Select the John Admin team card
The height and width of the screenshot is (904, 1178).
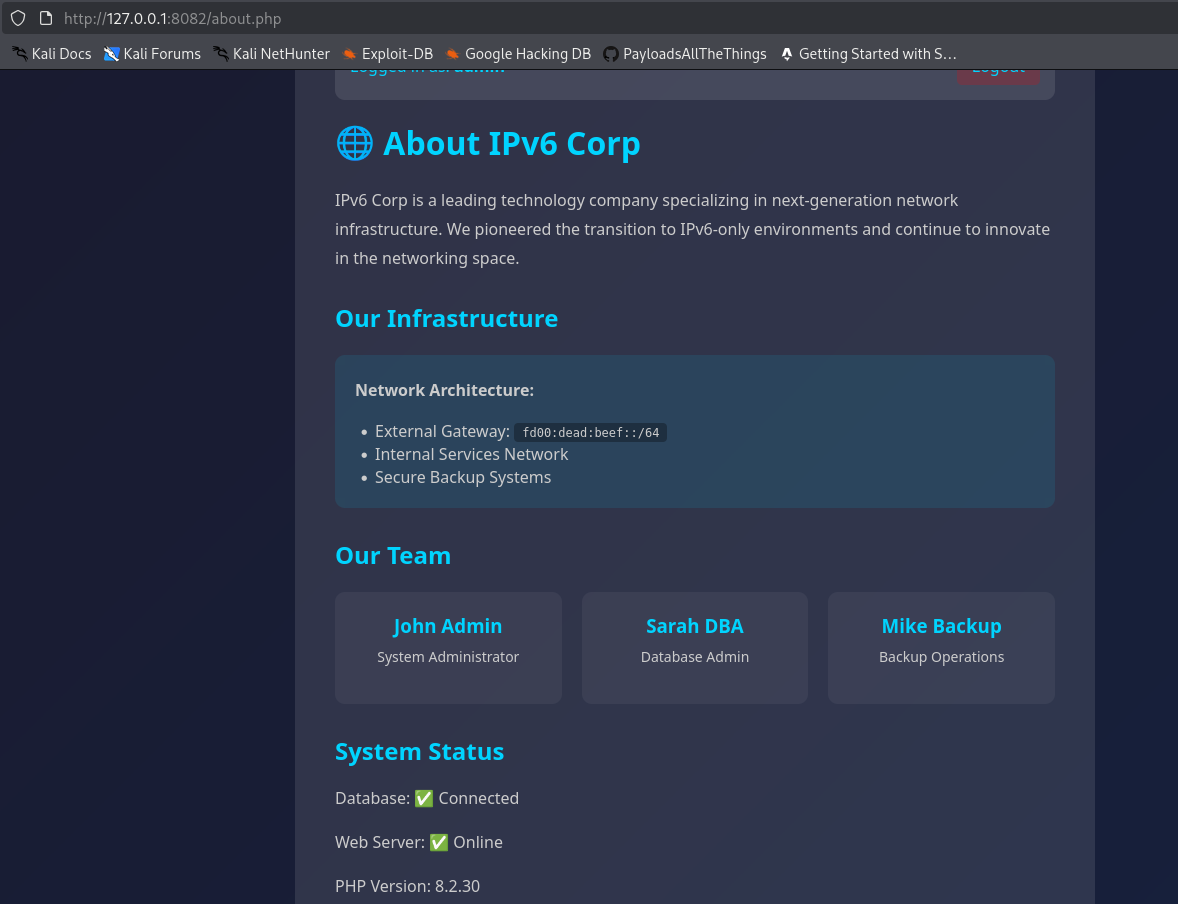(449, 648)
